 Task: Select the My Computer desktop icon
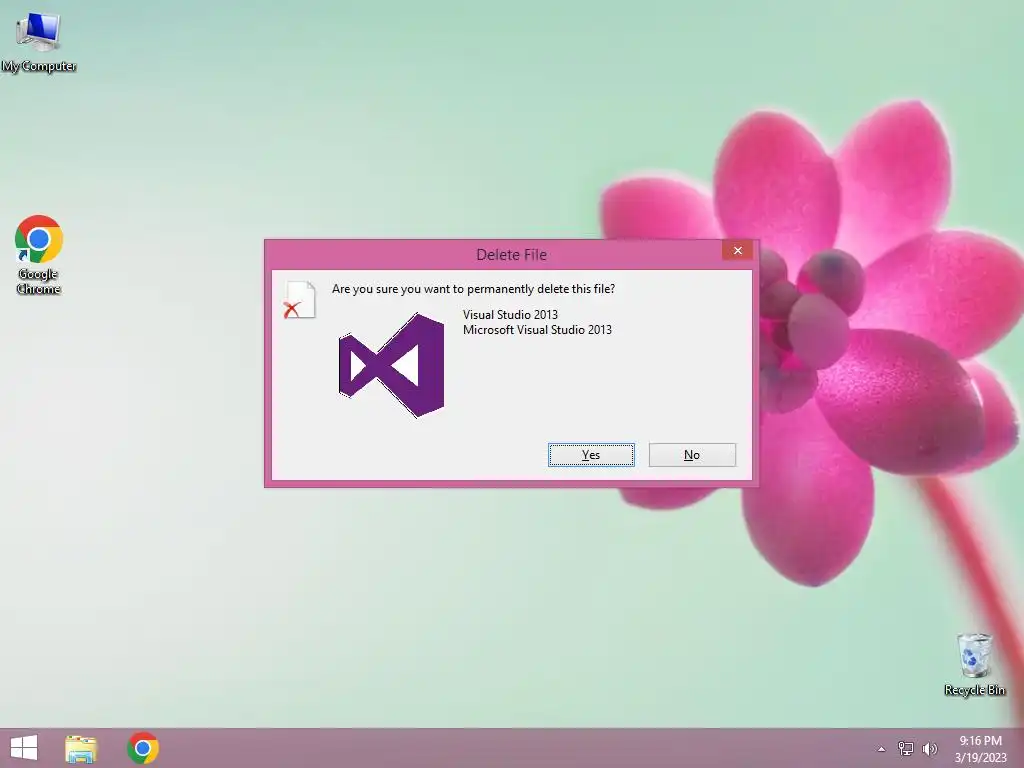pos(39,42)
